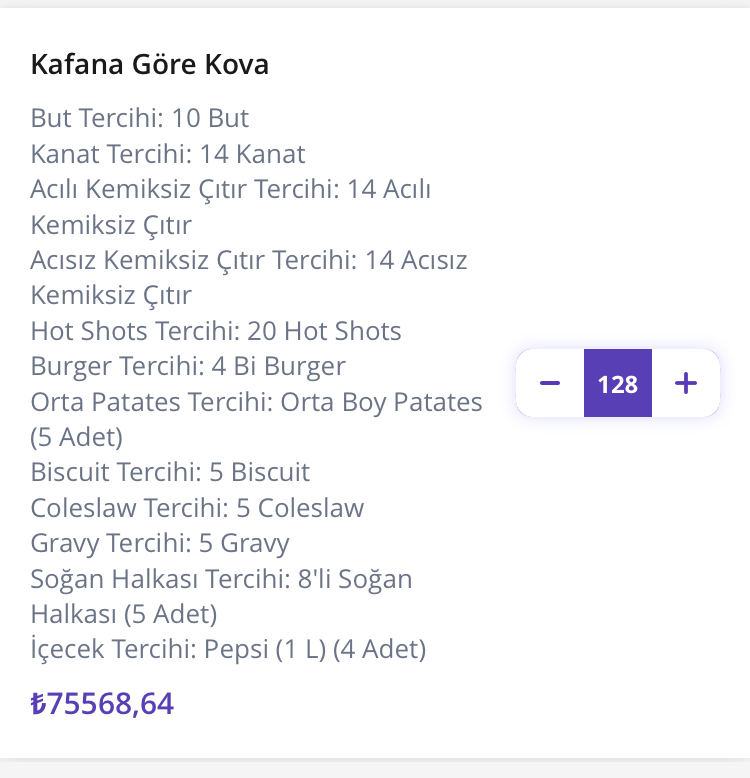Decrease quantity with the minus button
Viewport: 750px width, 778px height.
coord(550,383)
